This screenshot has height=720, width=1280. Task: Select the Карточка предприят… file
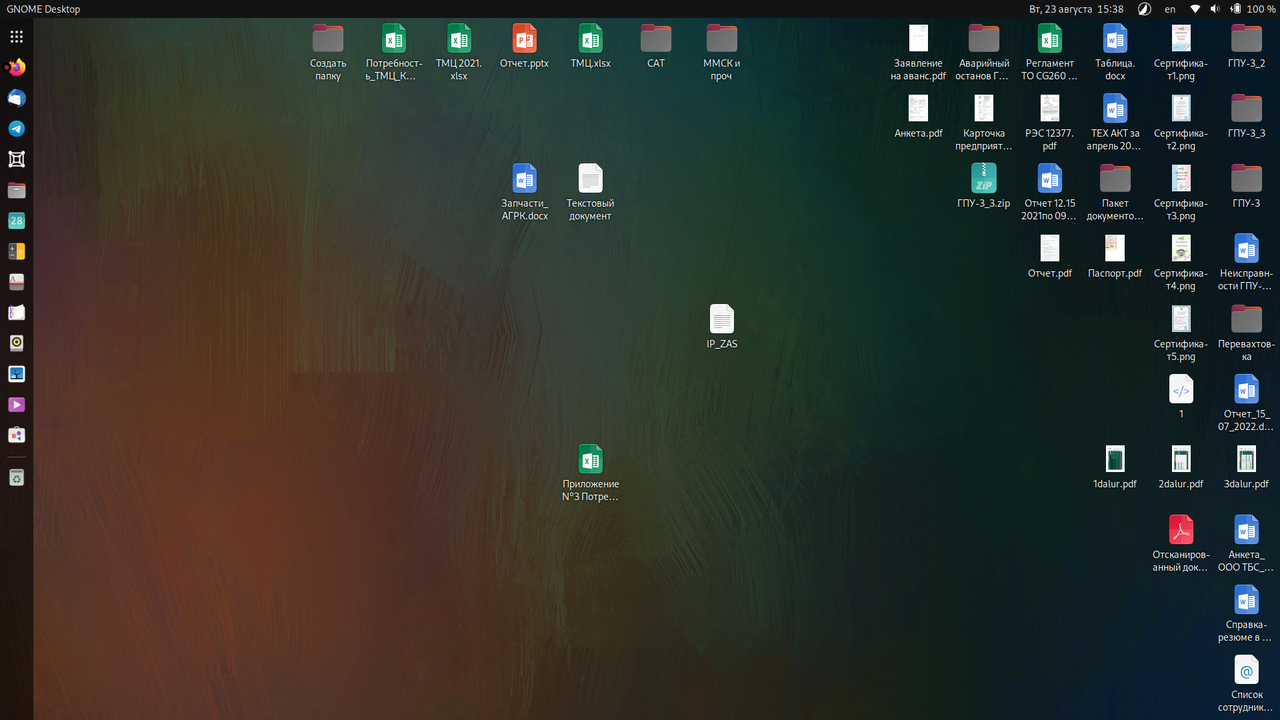tap(984, 123)
